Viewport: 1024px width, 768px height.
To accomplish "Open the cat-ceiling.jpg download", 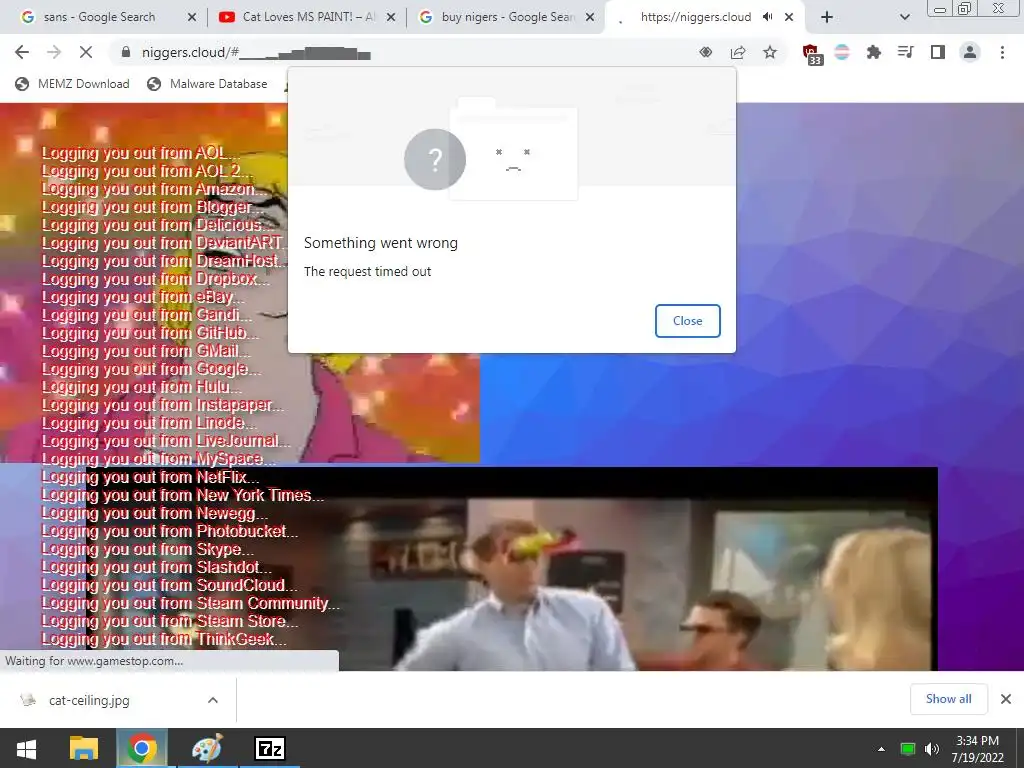I will click(x=89, y=700).
